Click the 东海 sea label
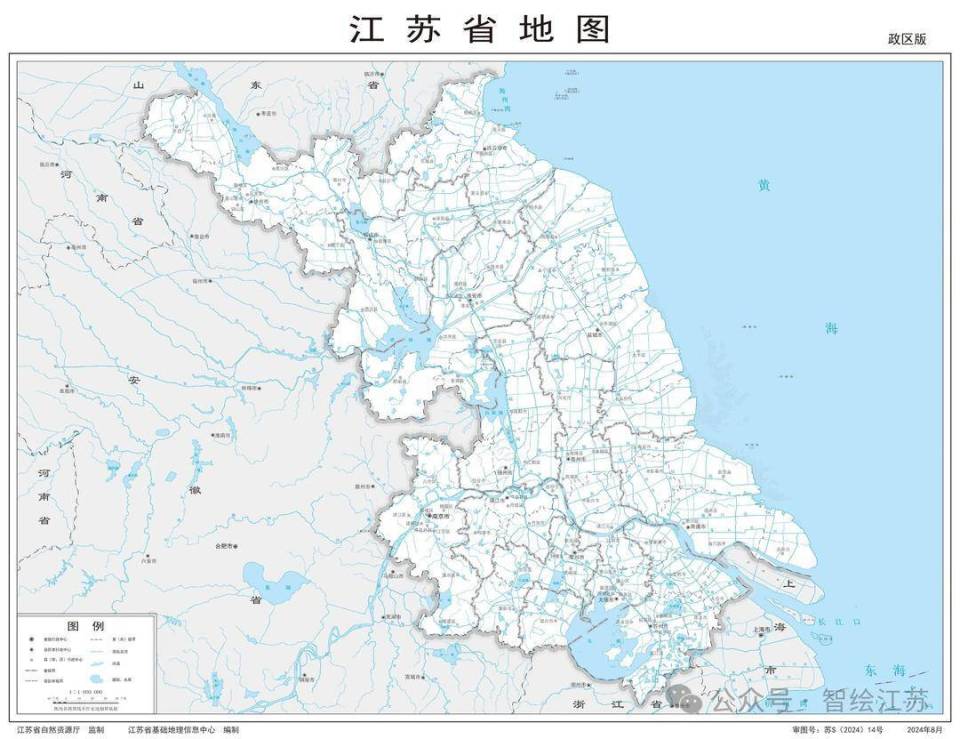This screenshot has width=960, height=739. [885, 670]
